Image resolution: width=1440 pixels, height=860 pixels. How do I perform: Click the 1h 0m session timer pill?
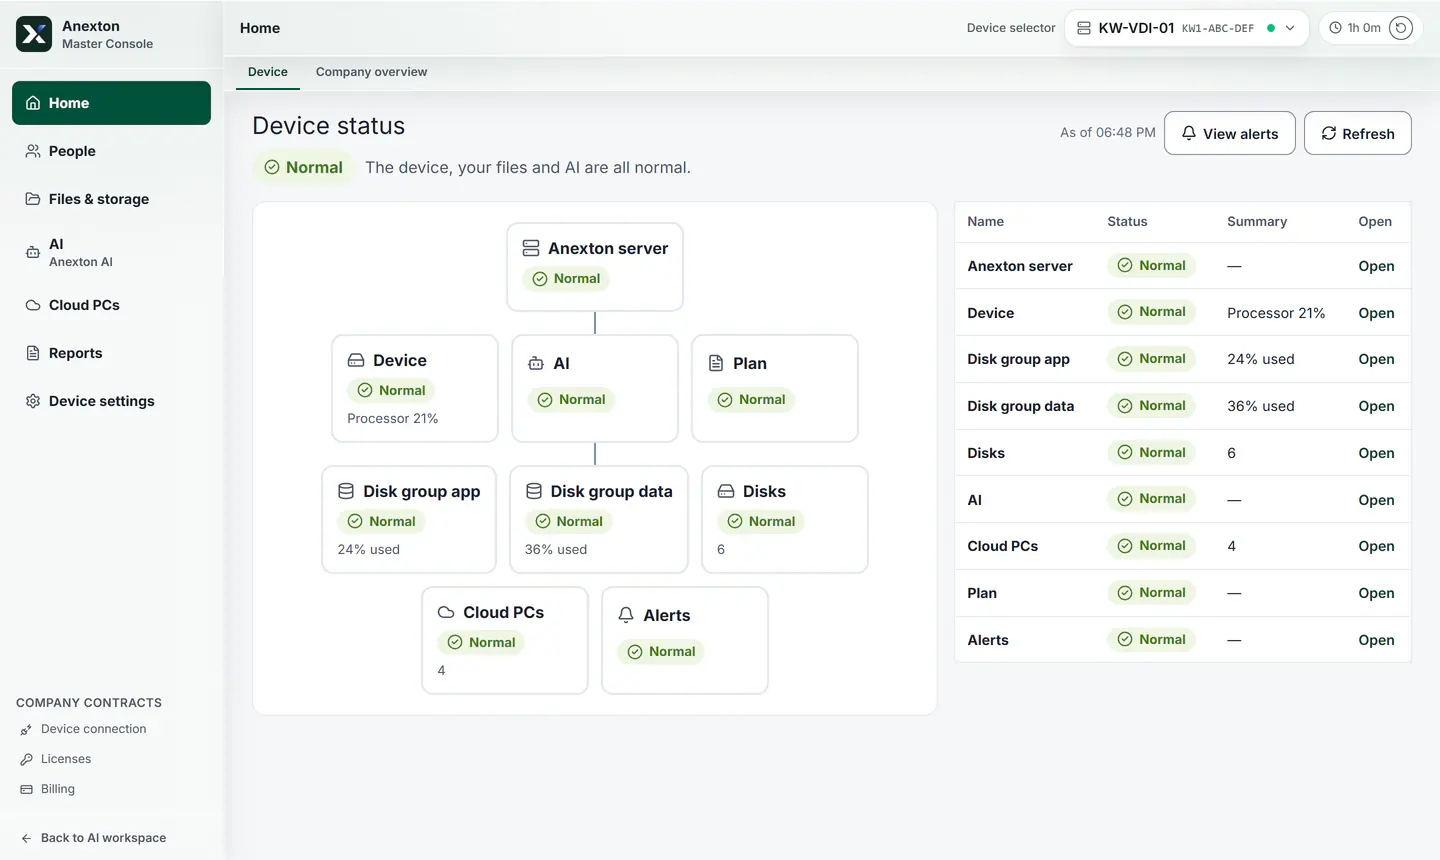point(1370,28)
